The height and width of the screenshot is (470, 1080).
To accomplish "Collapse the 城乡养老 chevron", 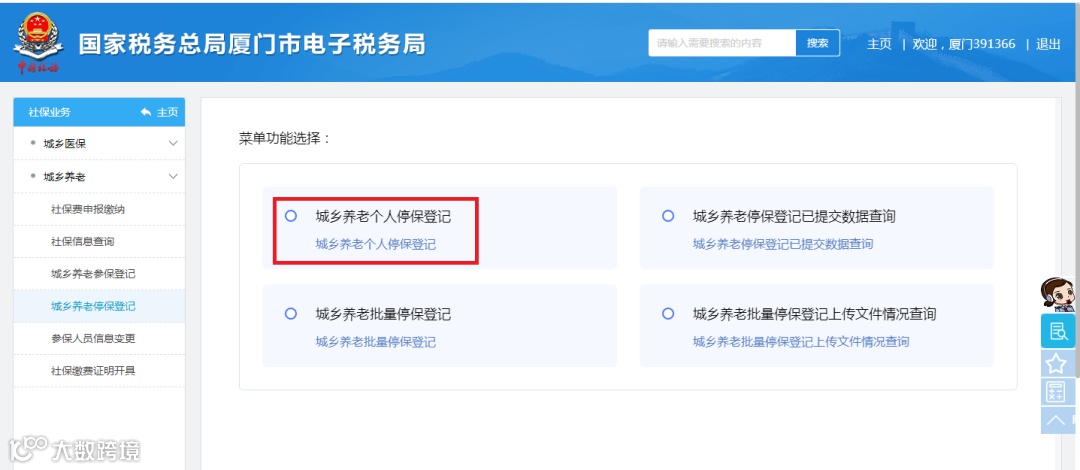I will tap(173, 176).
